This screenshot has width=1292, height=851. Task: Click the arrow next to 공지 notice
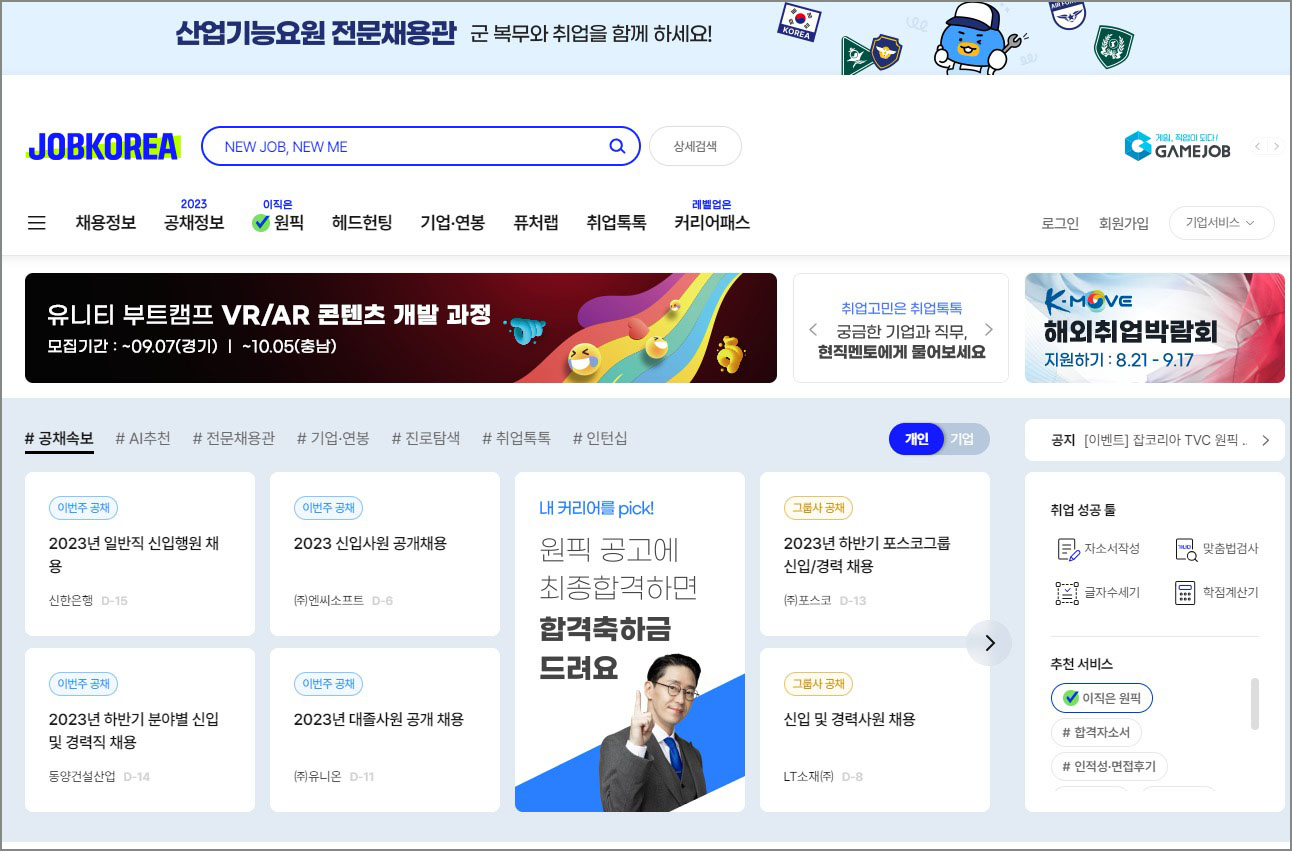tap(1266, 440)
